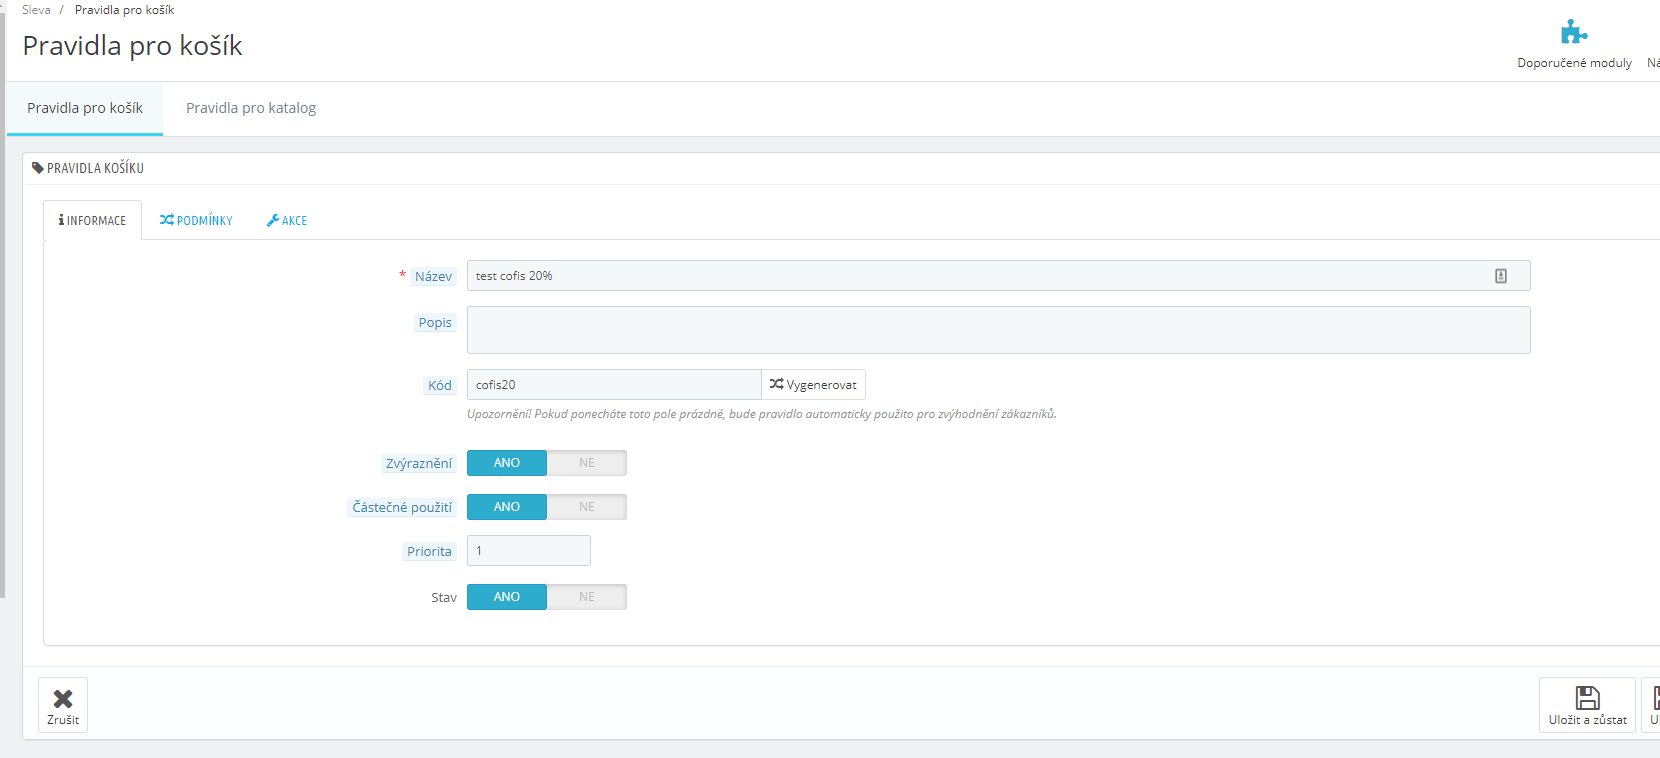The height and width of the screenshot is (758, 1660).
Task: Click the Popis text area
Action: [x=998, y=330]
